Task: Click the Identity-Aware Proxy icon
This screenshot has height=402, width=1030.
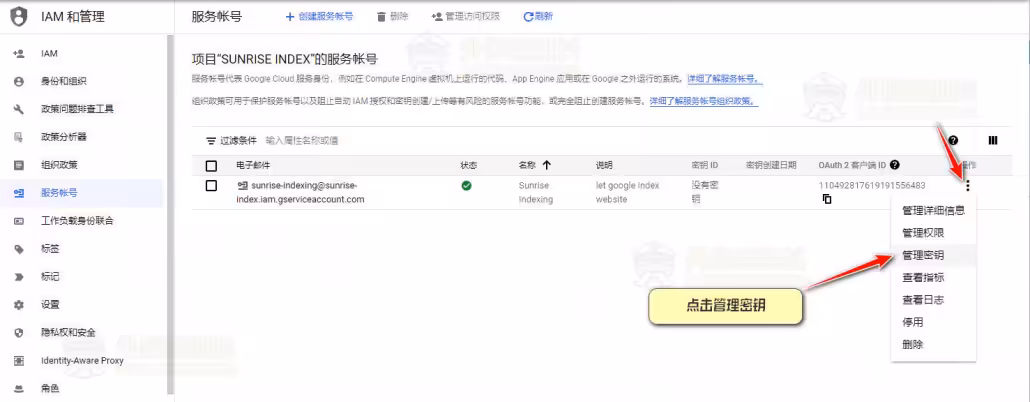Action: tap(19, 361)
